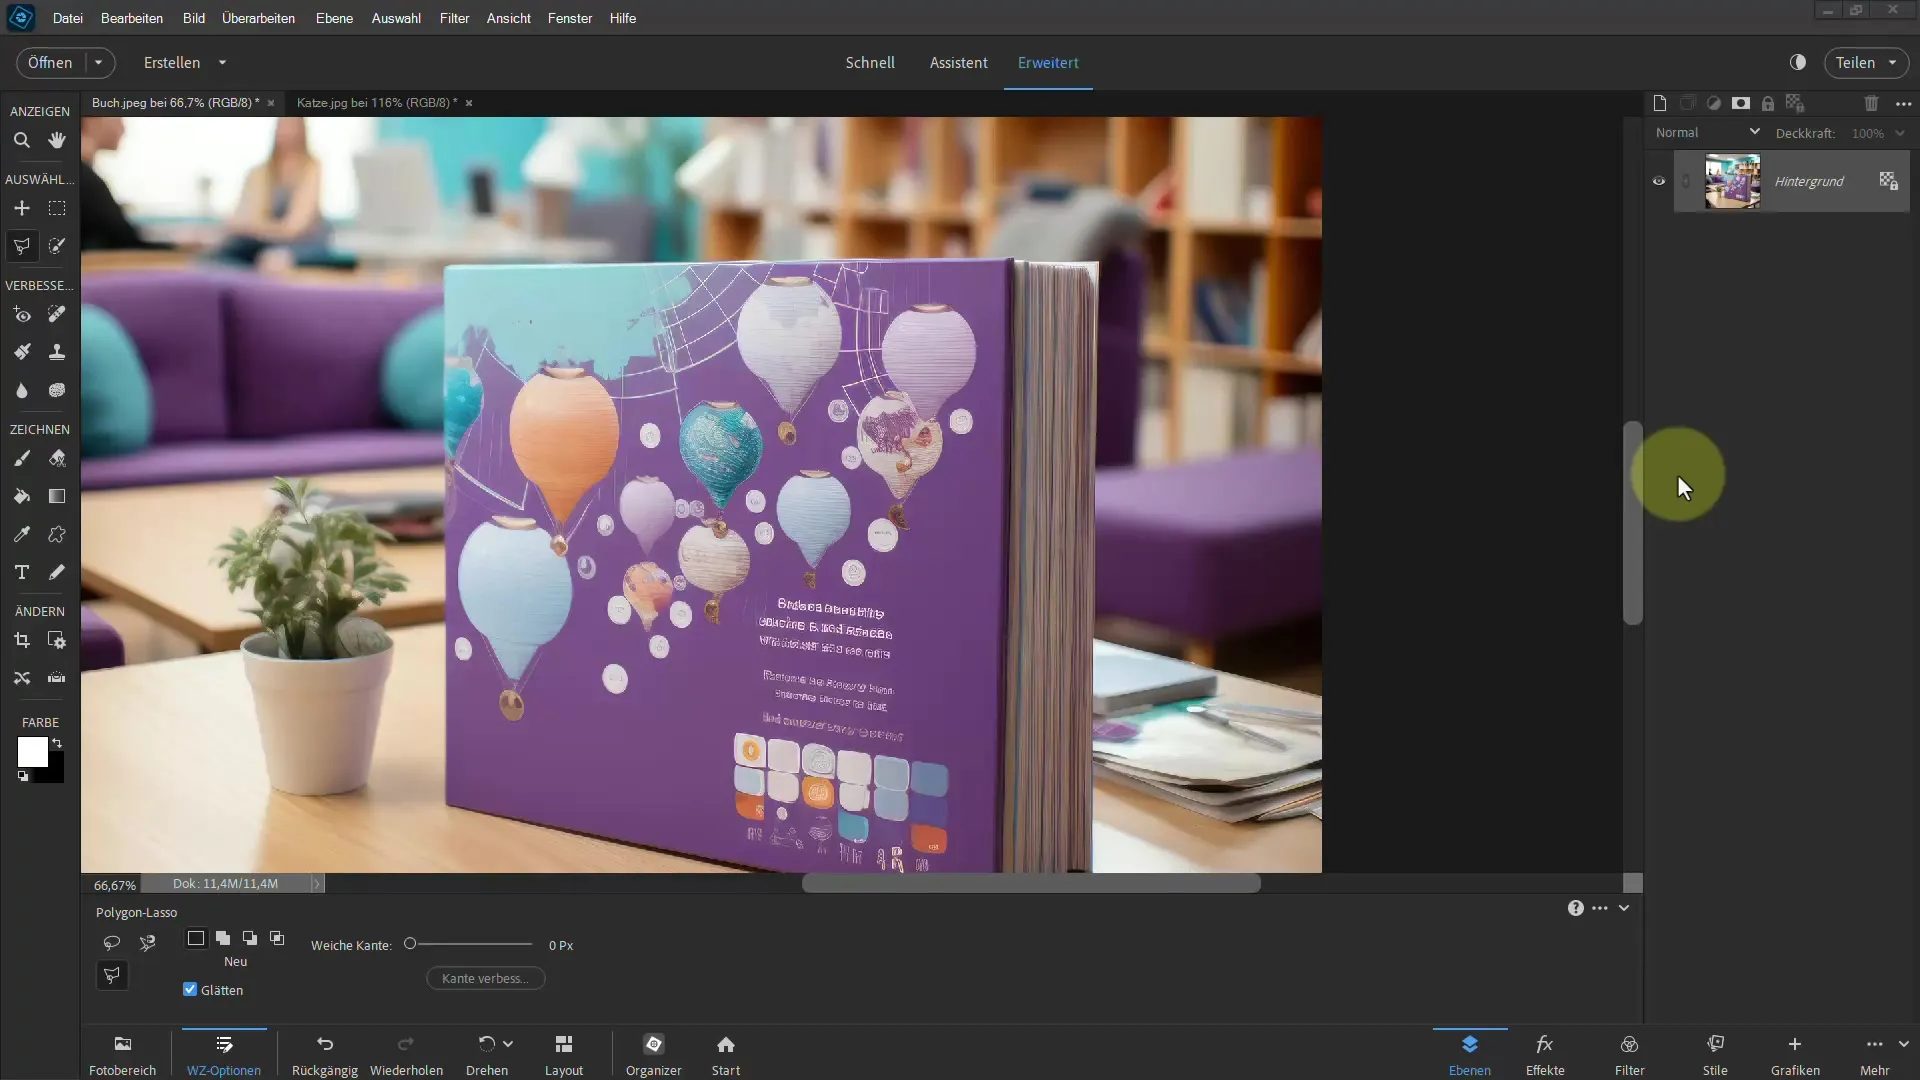
Task: Delete layer with the trash icon
Action: click(1871, 103)
